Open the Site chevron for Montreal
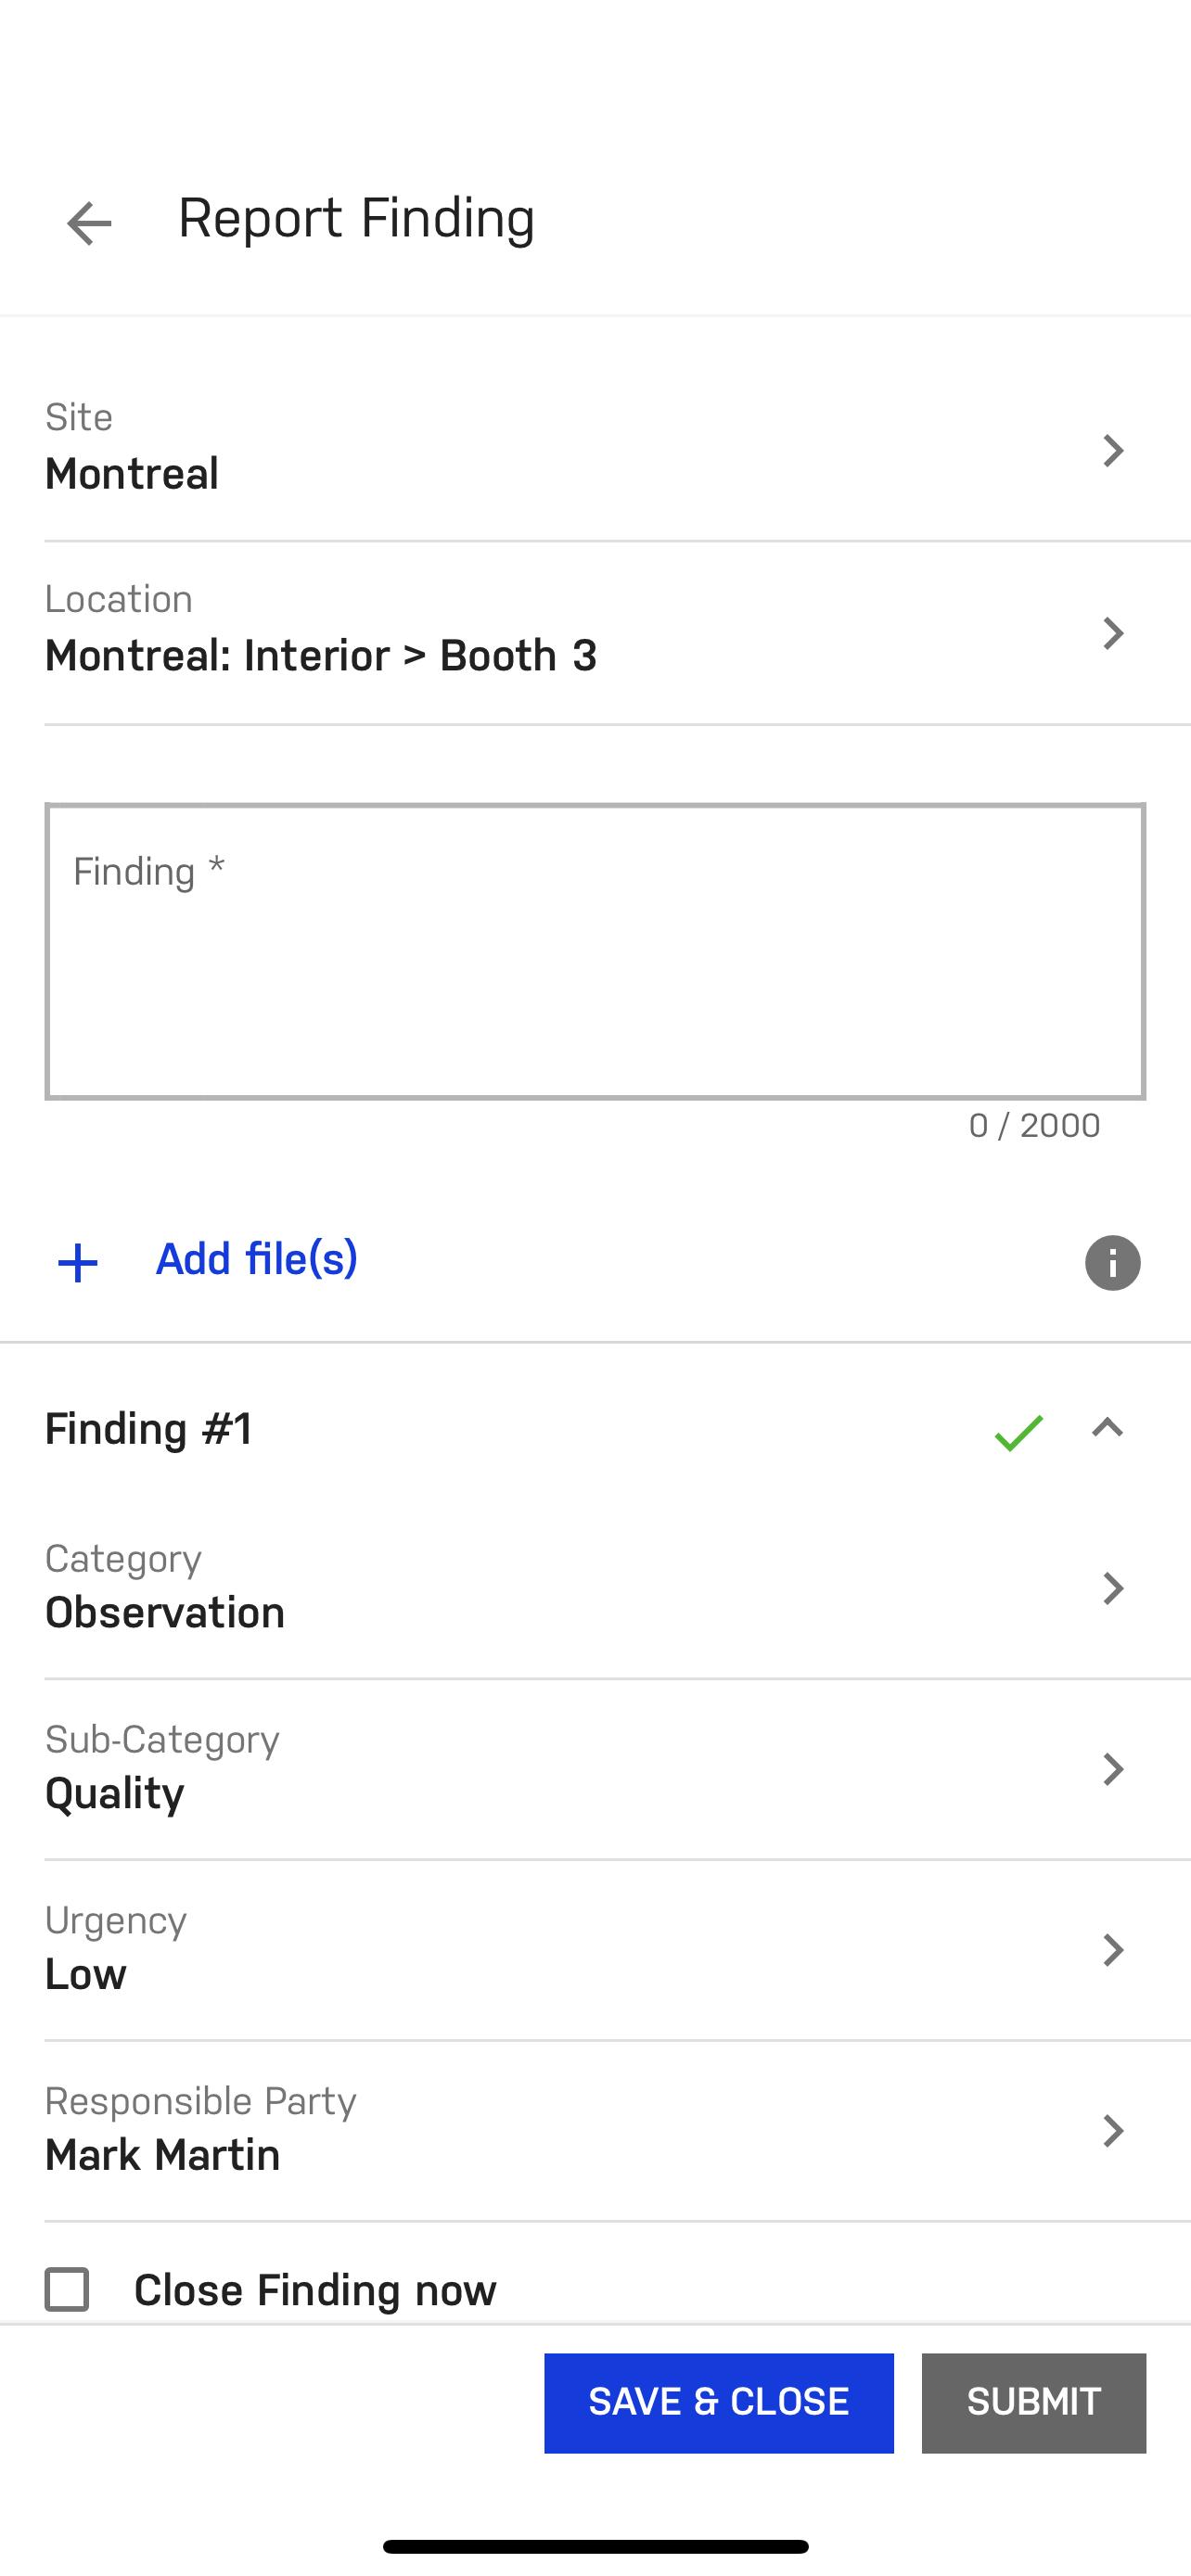 coord(1112,450)
